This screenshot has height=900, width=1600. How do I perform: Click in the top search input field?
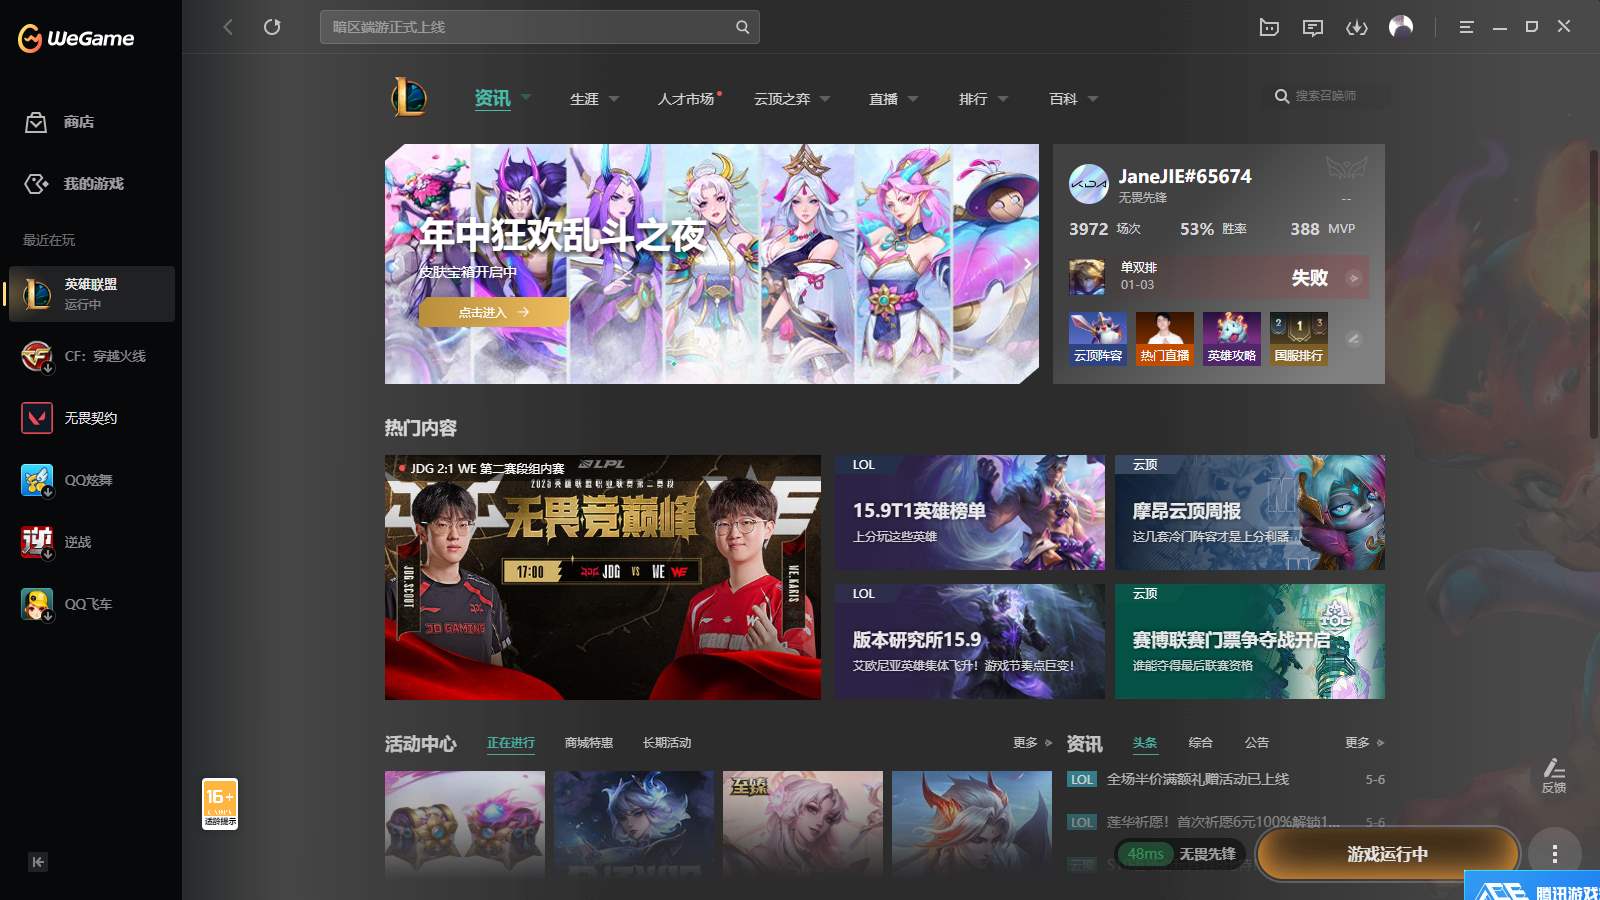coord(530,27)
